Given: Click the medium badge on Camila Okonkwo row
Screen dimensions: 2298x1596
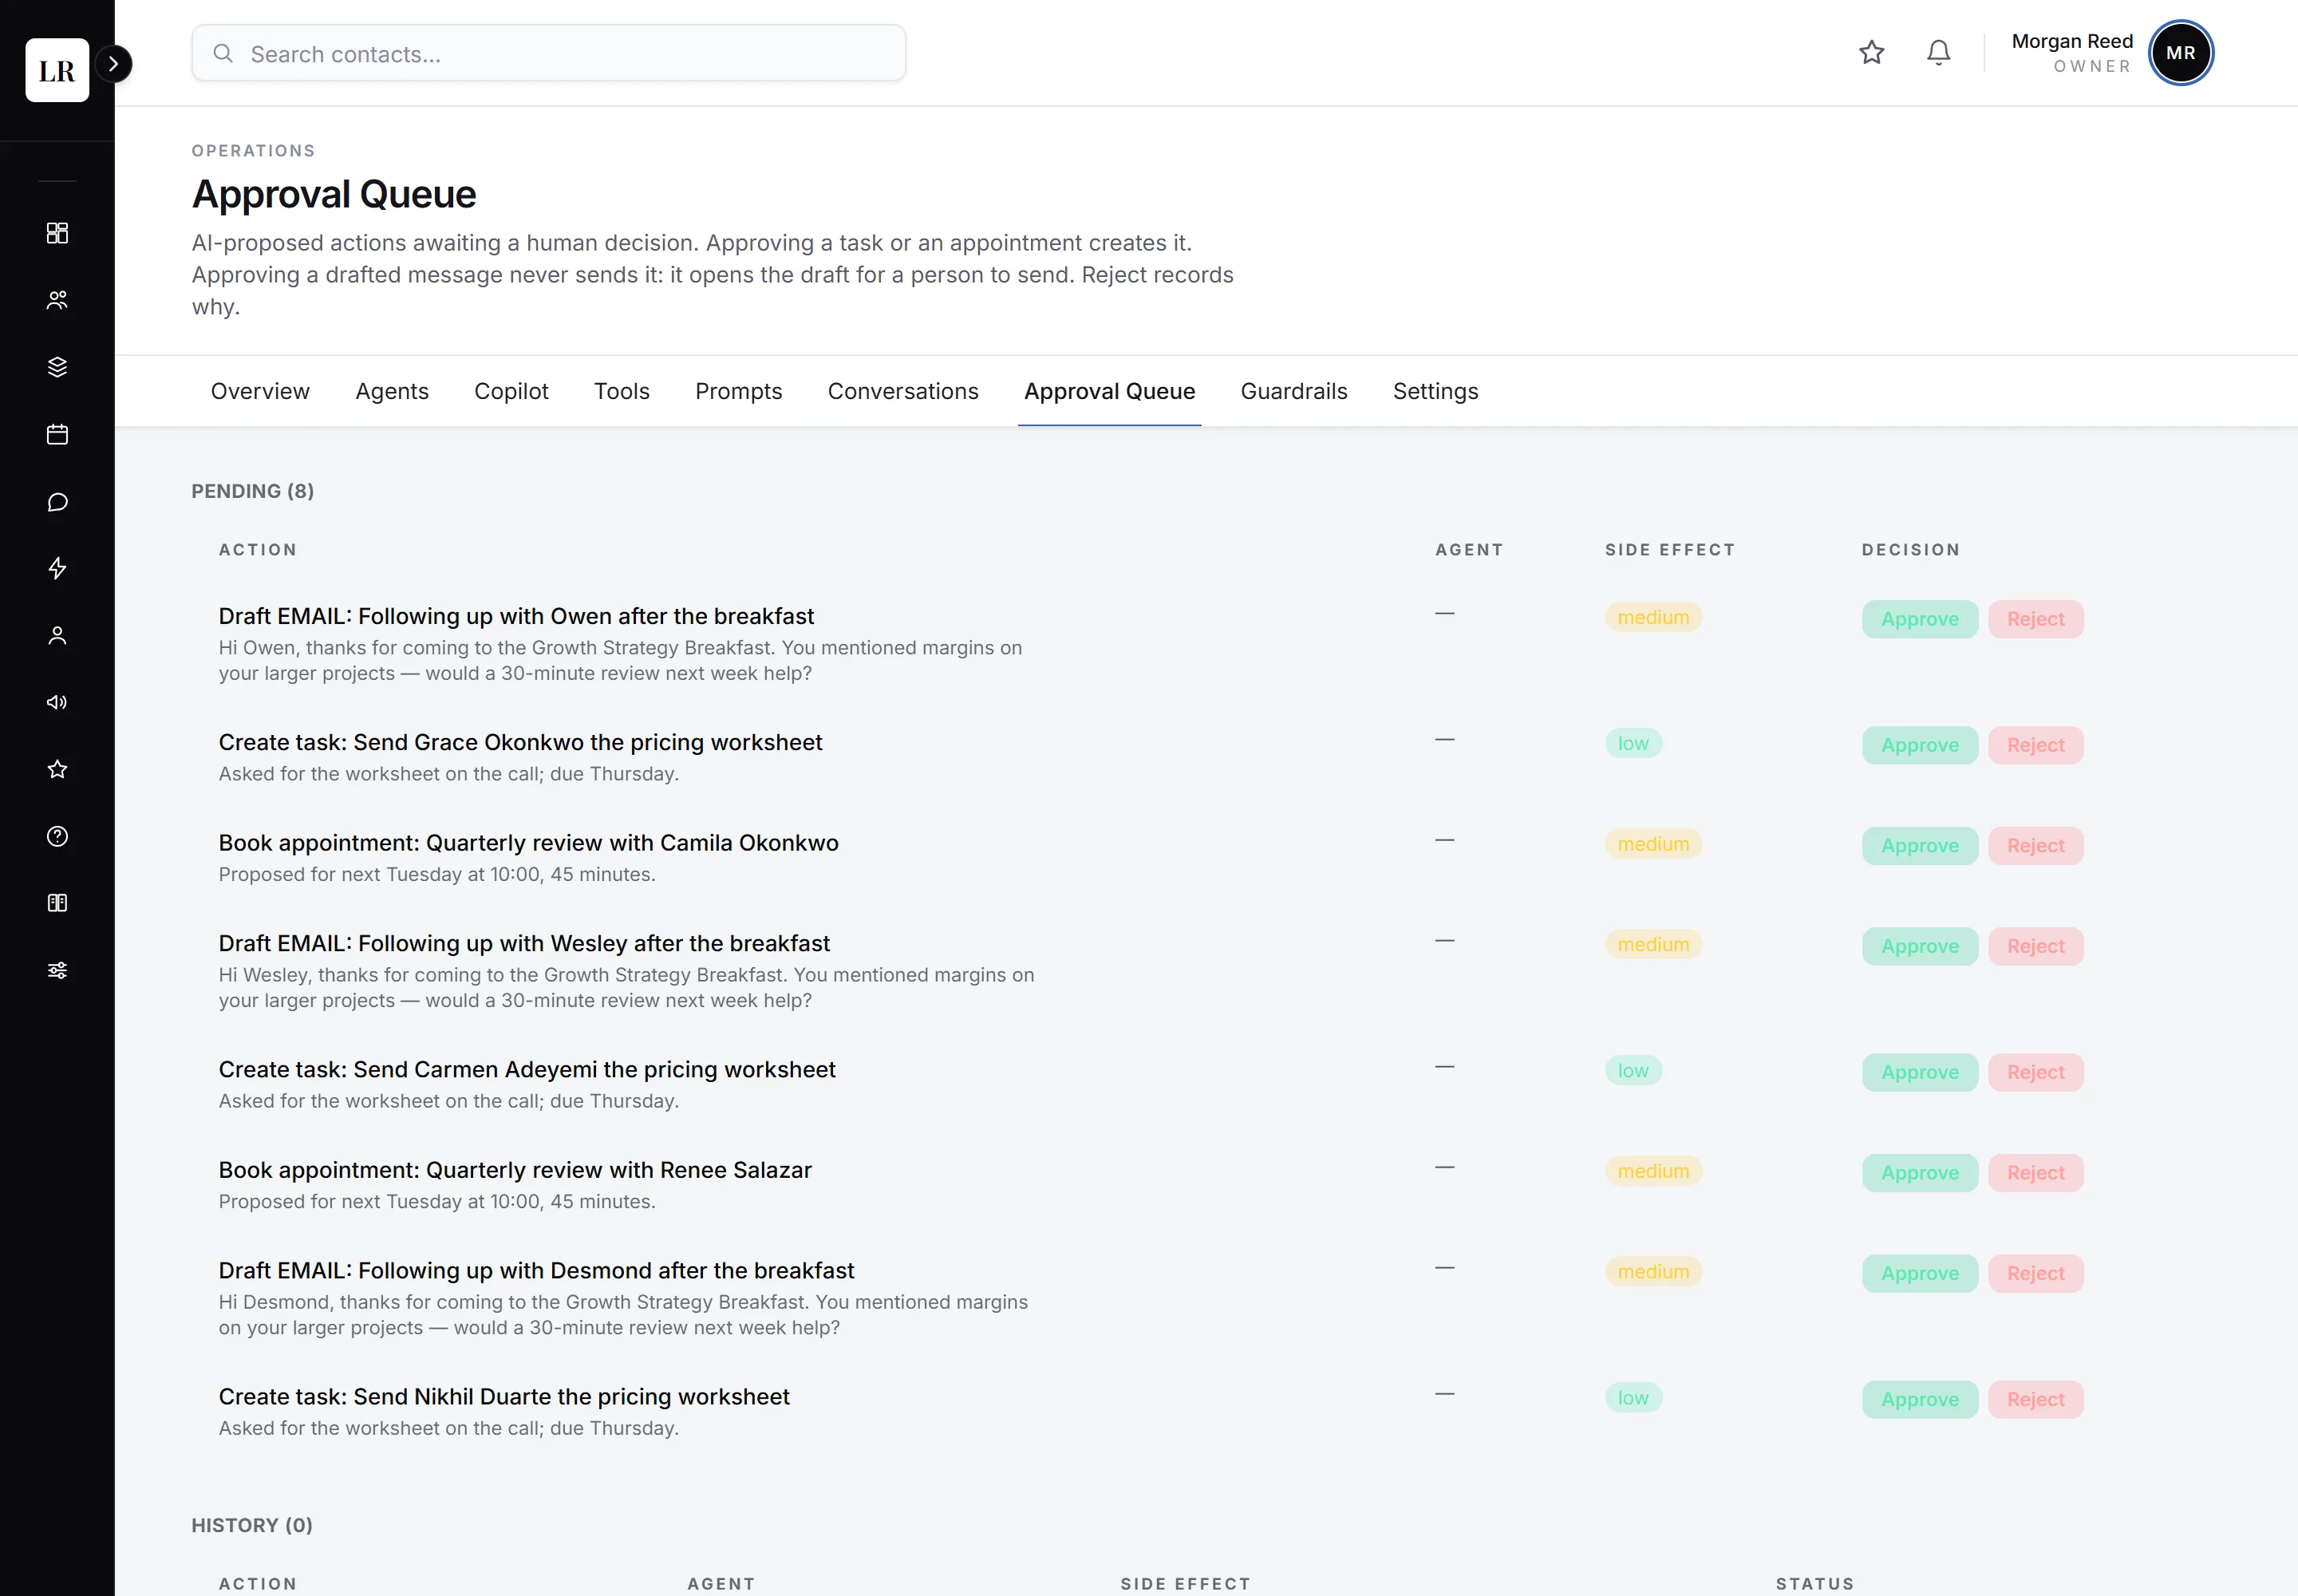Looking at the screenshot, I should [1653, 844].
